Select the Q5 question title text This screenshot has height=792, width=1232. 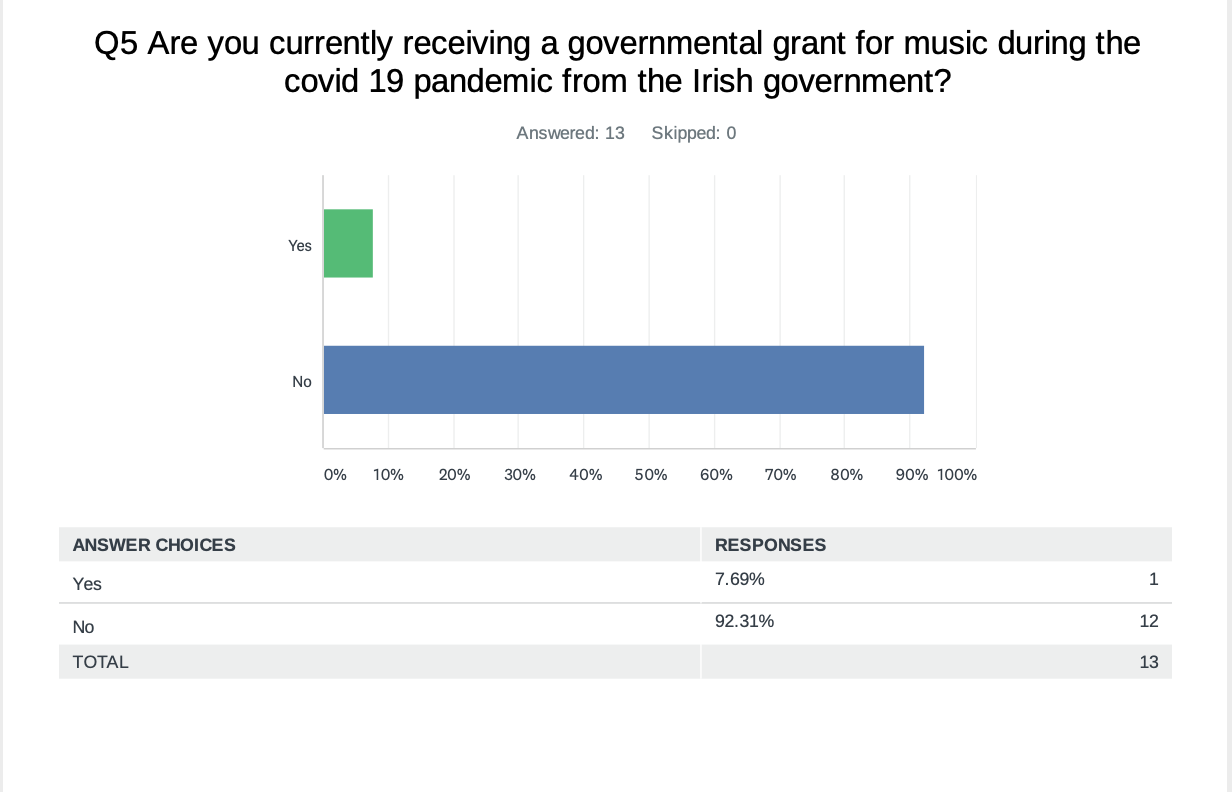(x=616, y=62)
